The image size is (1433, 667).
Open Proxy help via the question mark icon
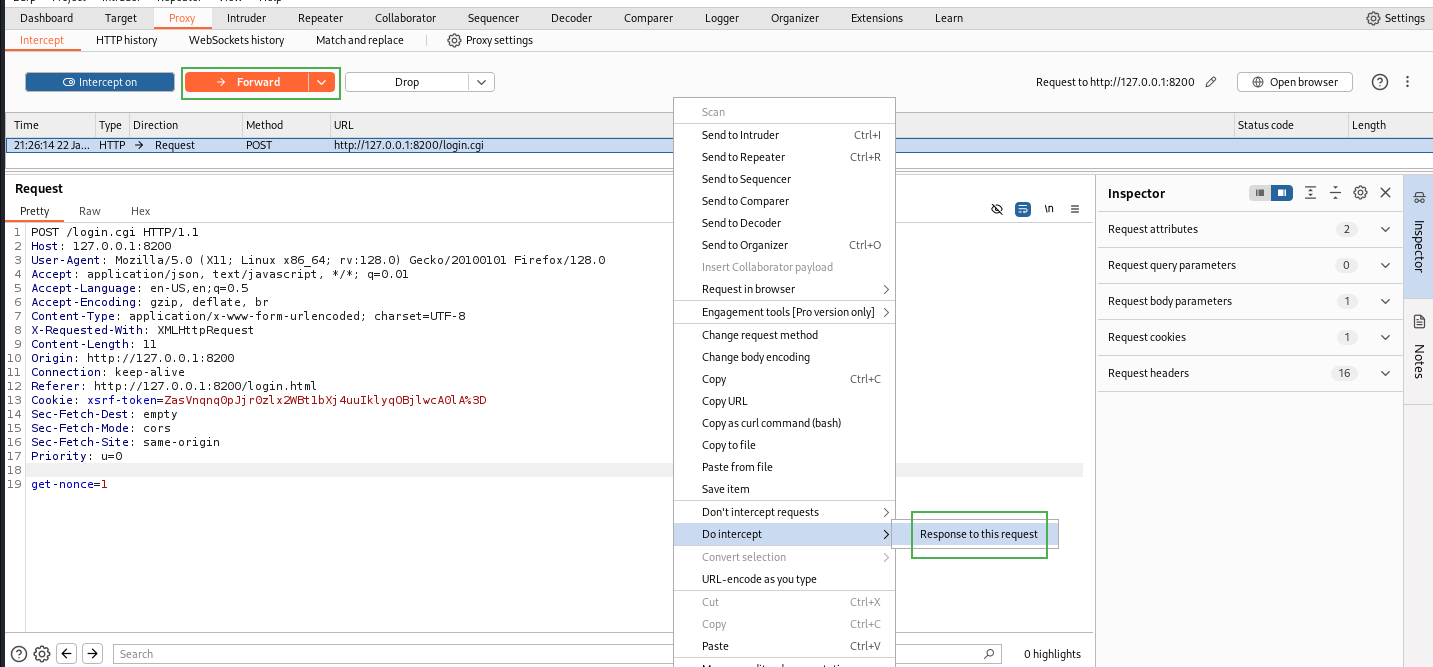1380,82
